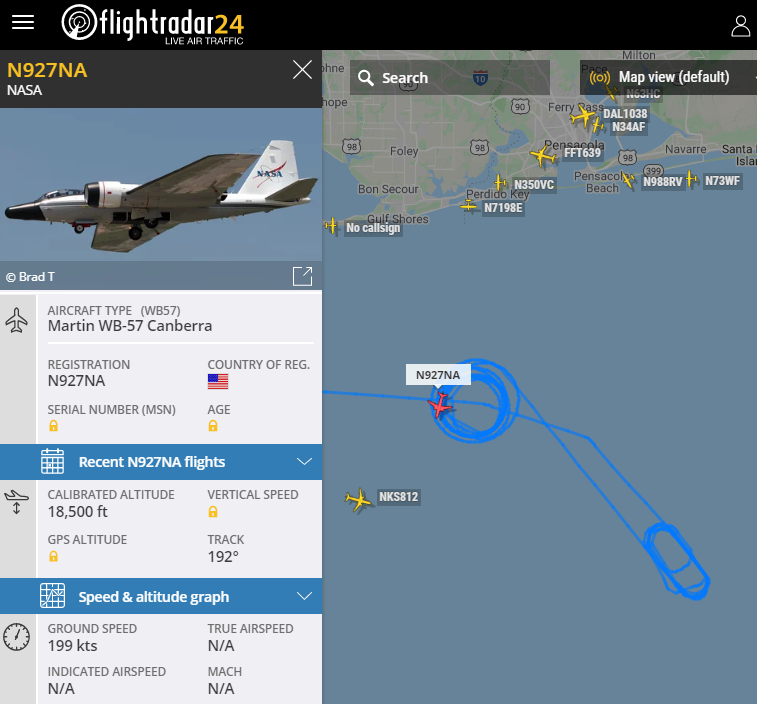Click the flightradar24 logo
This screenshot has height=704, width=757.
click(153, 24)
